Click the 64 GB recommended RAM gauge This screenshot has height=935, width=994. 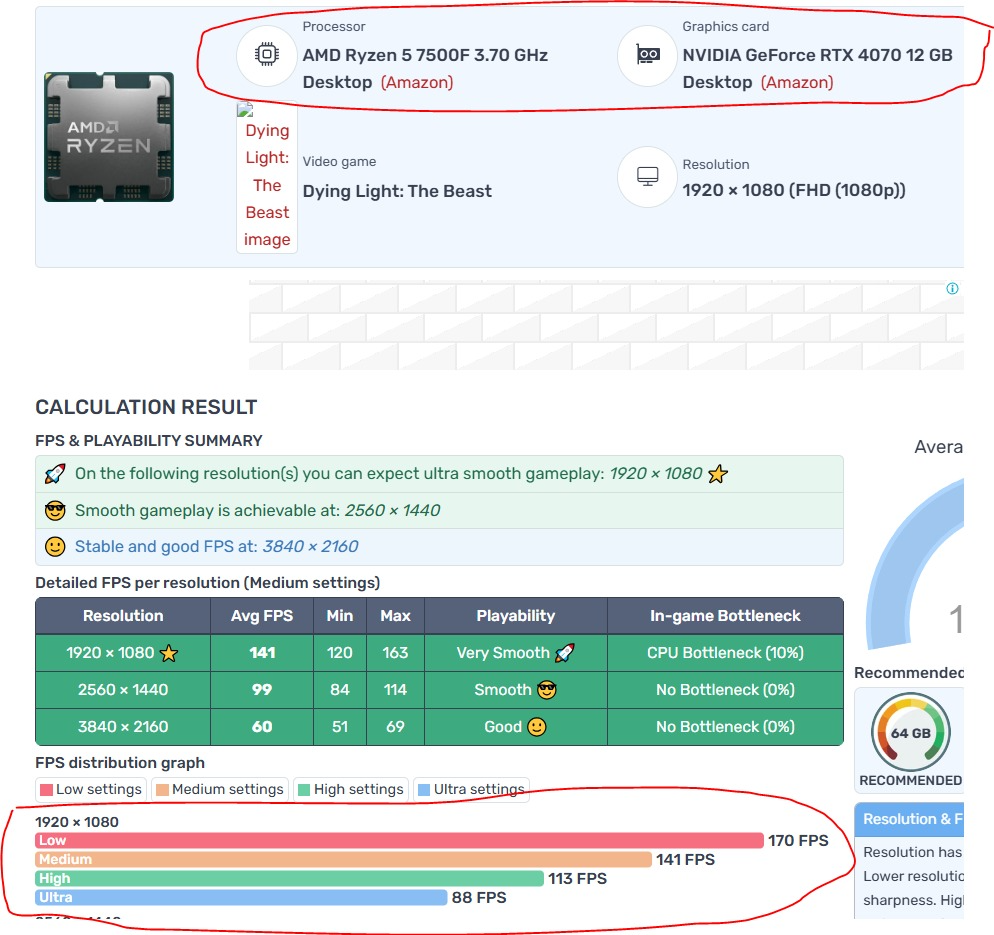click(910, 732)
